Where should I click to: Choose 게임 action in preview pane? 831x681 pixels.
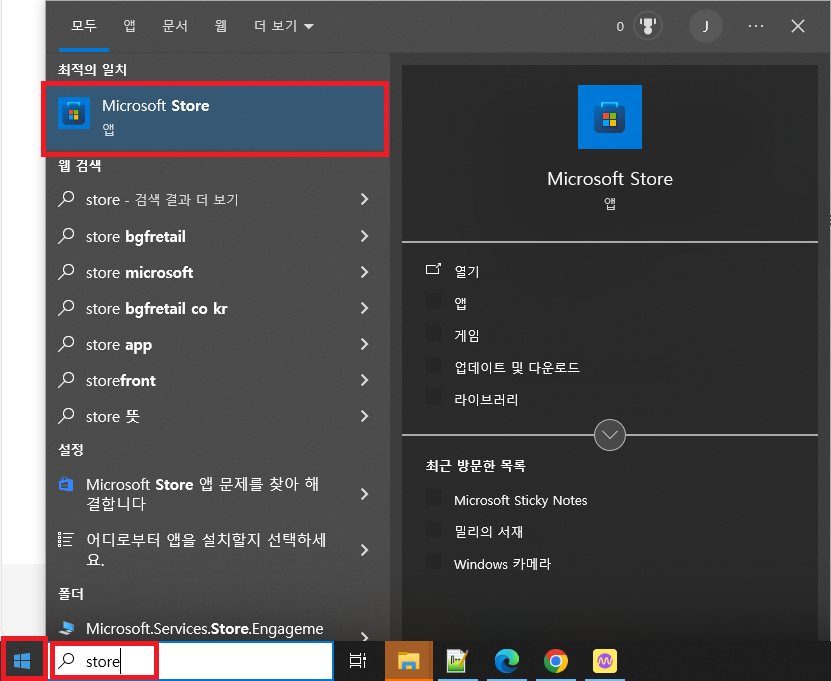coord(466,335)
